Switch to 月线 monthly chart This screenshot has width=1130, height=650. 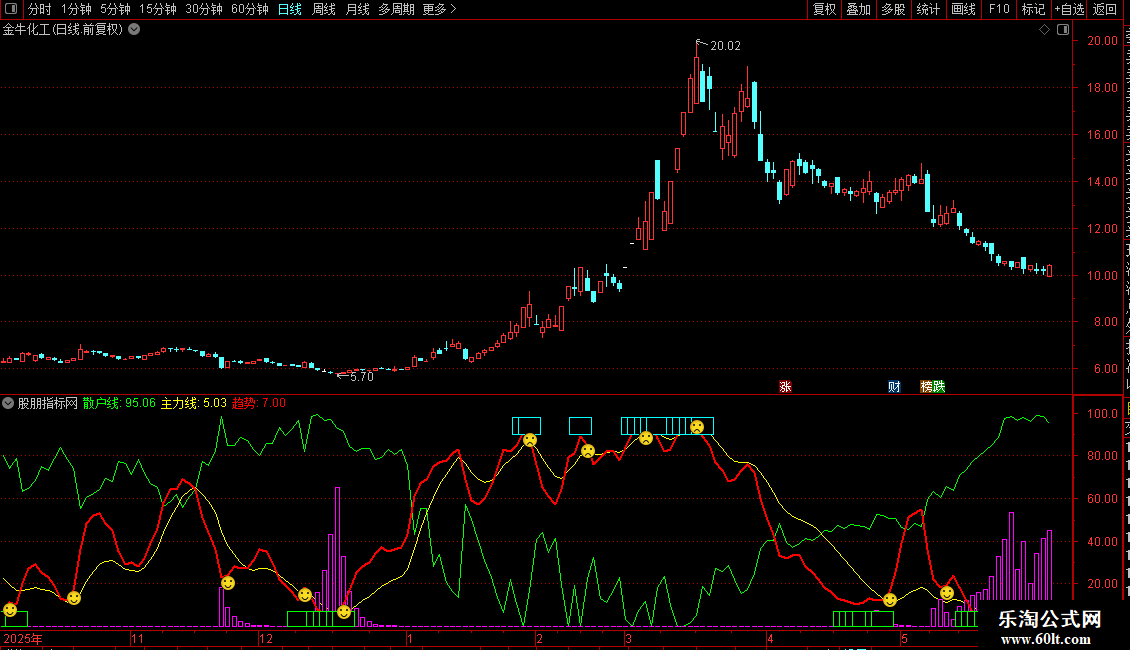click(x=357, y=9)
